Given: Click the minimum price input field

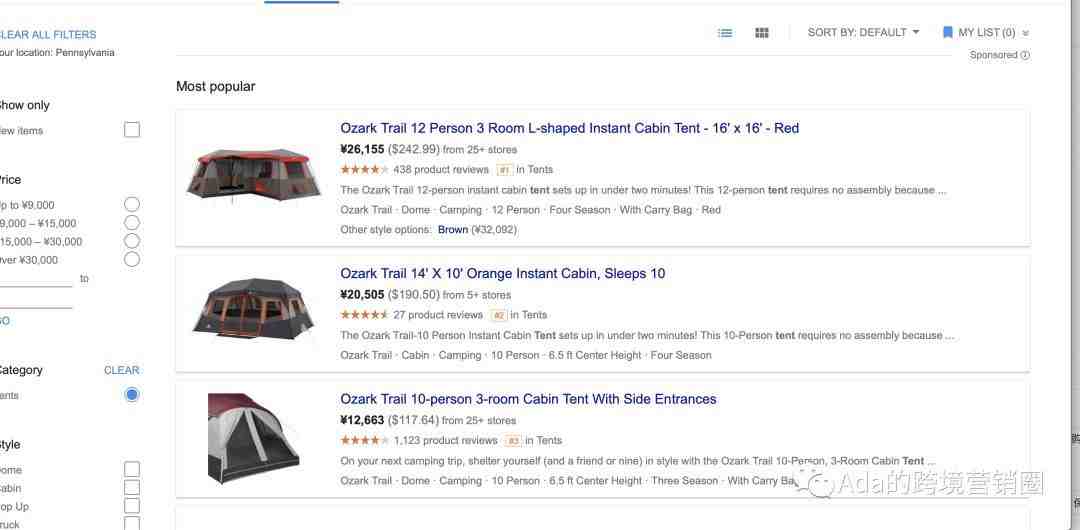Looking at the screenshot, I should (36, 279).
